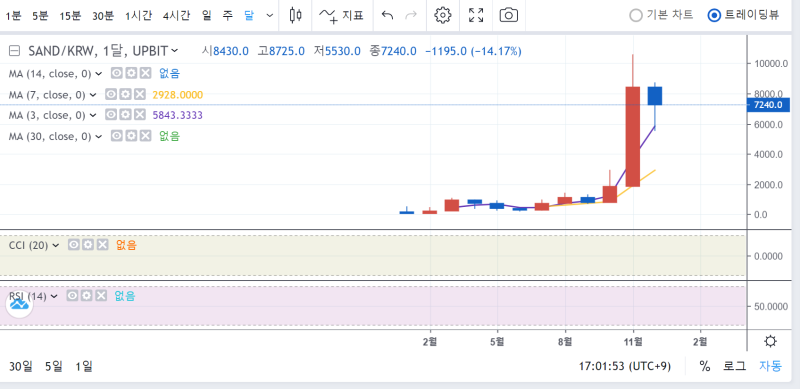Collapse the SAND/KRW legend box

tap(15, 51)
